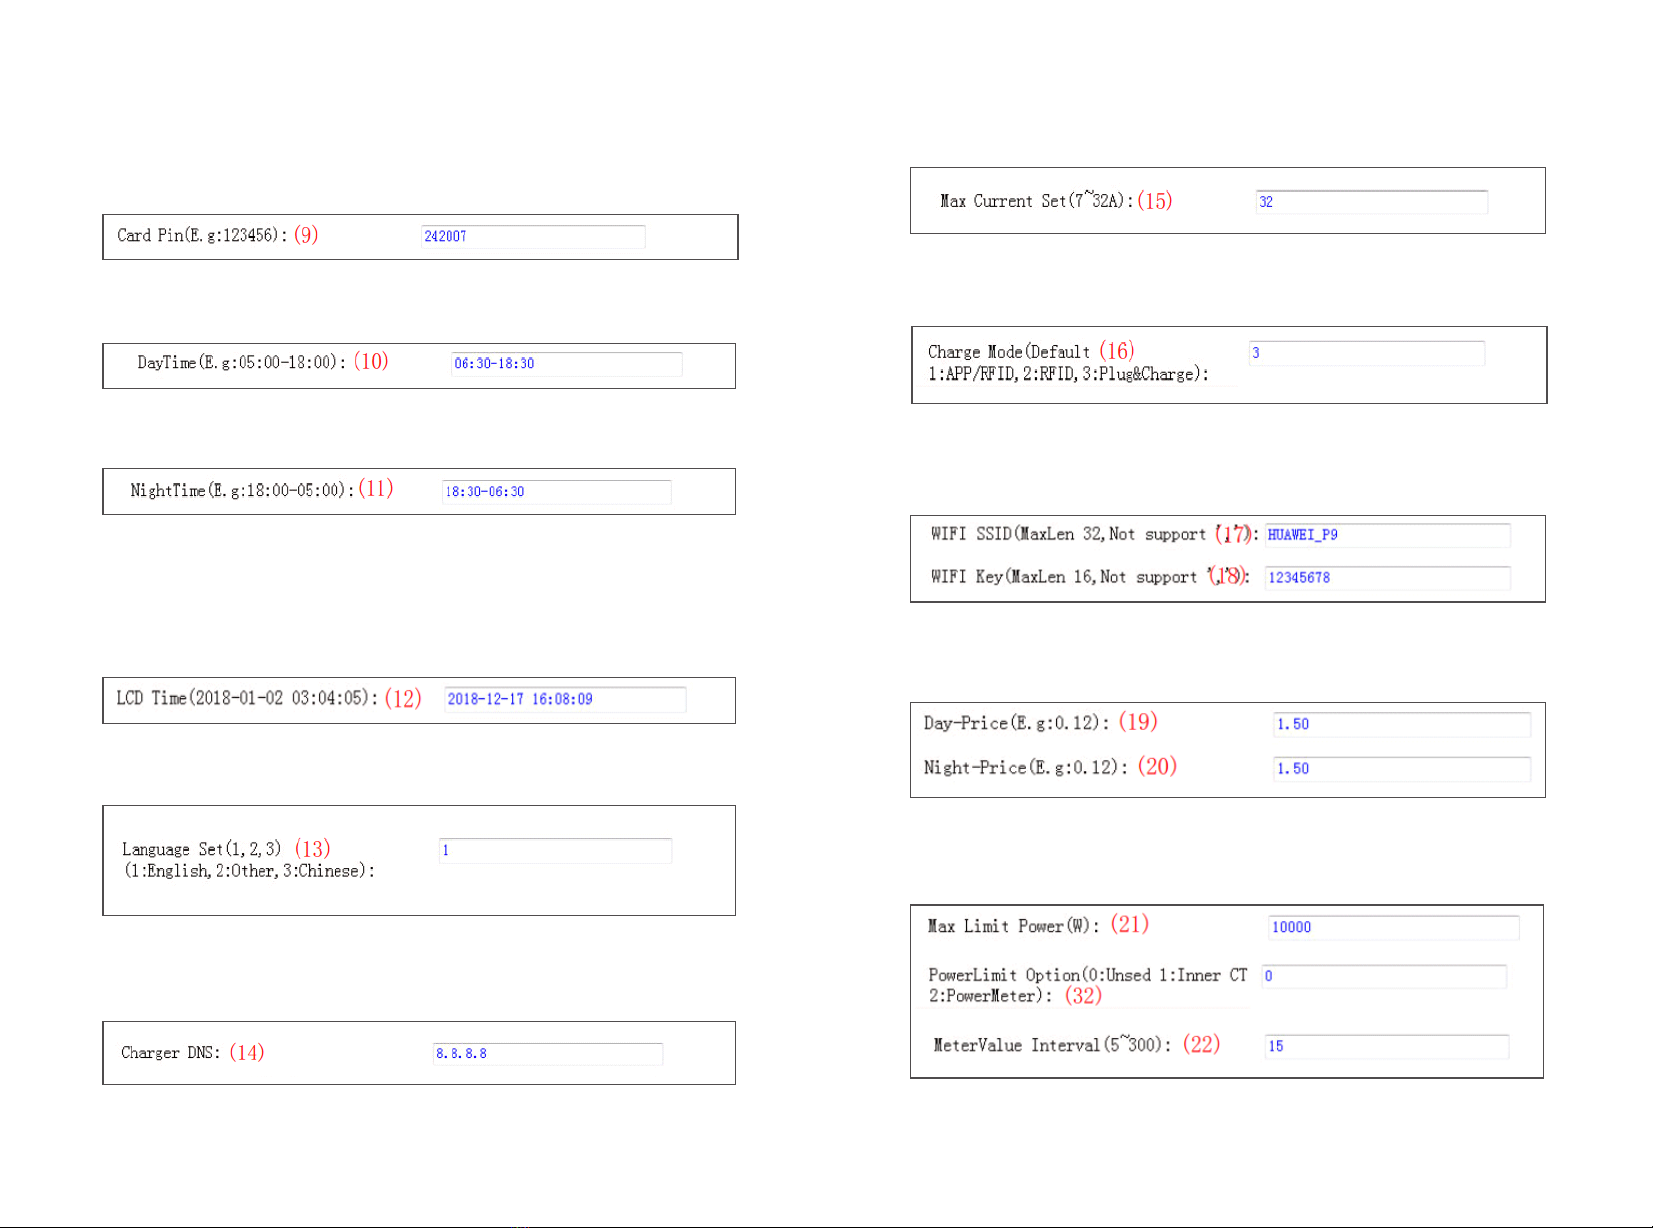Click the Night-Price input field

1402,769
